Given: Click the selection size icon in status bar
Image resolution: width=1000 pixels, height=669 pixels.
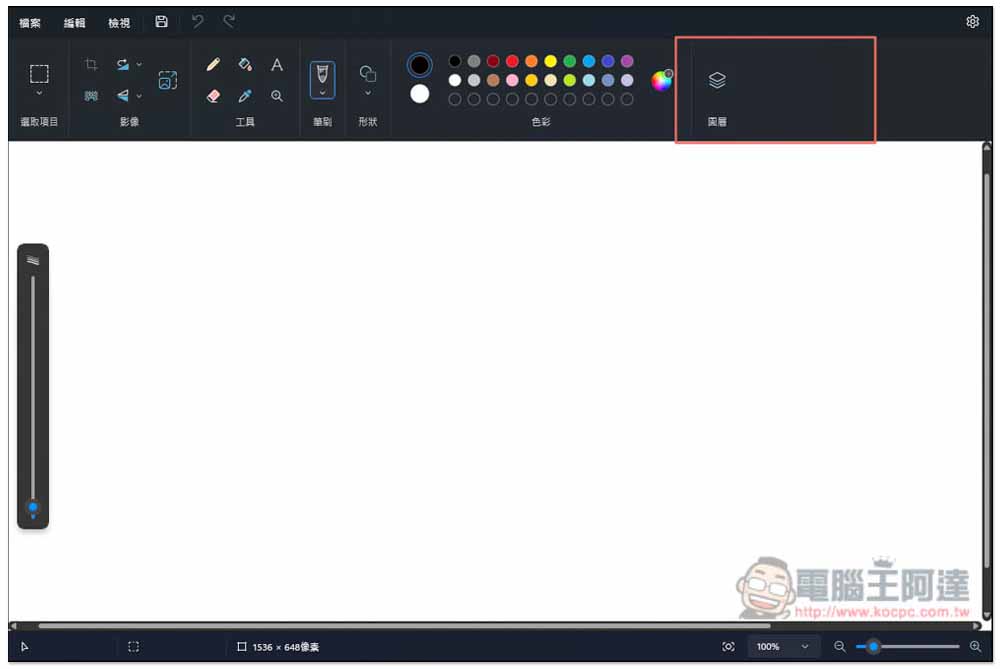Looking at the screenshot, I should click(x=133, y=647).
